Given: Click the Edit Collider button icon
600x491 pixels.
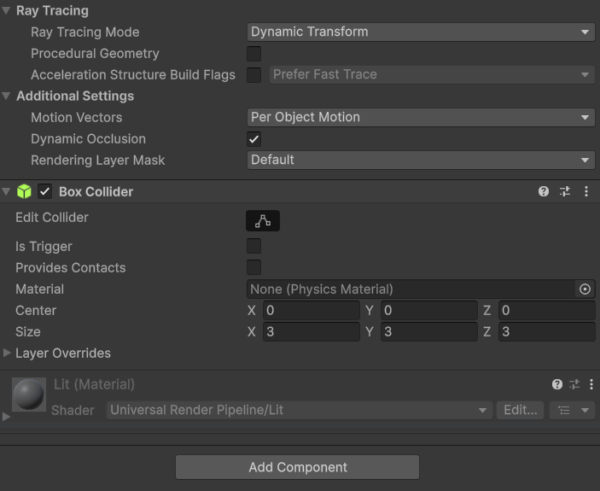Looking at the screenshot, I should (x=263, y=221).
